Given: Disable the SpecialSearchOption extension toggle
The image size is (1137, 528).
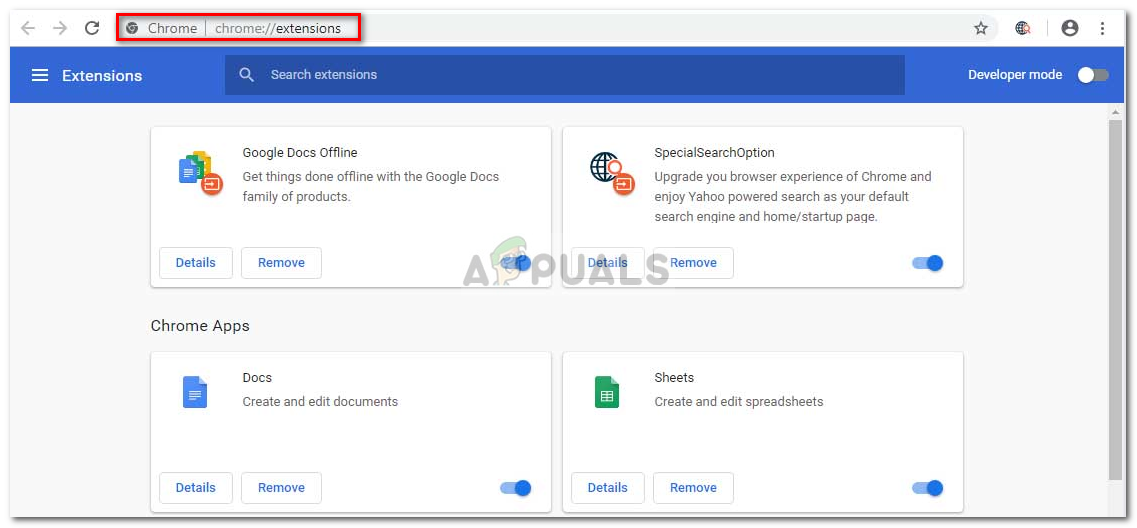Looking at the screenshot, I should click(927, 263).
